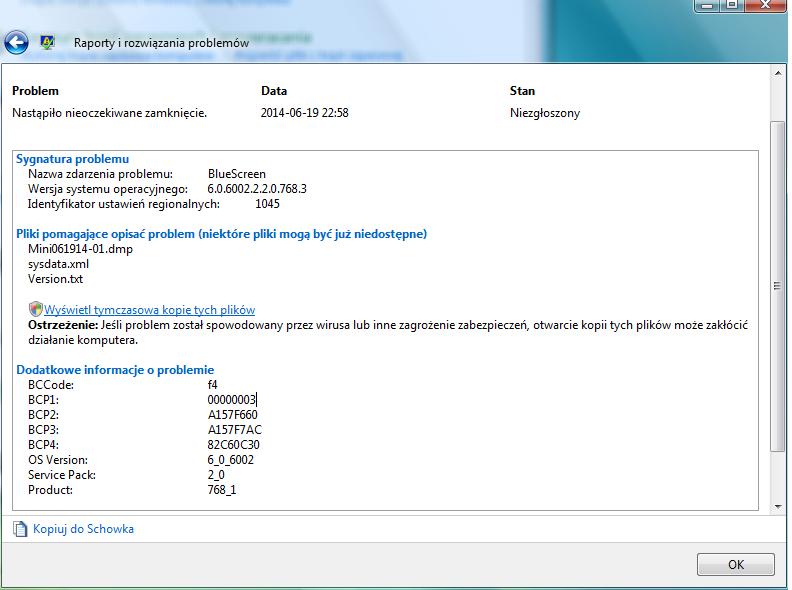The width and height of the screenshot is (792, 590).
Task: Confirm with the OK button
Action: (x=735, y=564)
